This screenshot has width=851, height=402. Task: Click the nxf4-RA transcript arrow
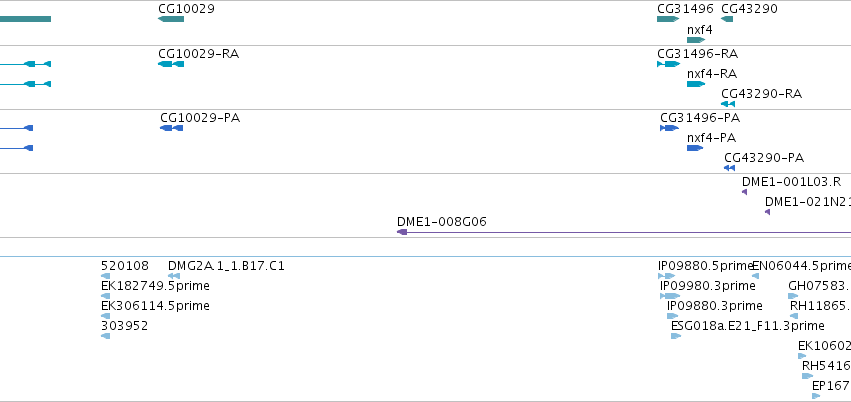point(696,84)
